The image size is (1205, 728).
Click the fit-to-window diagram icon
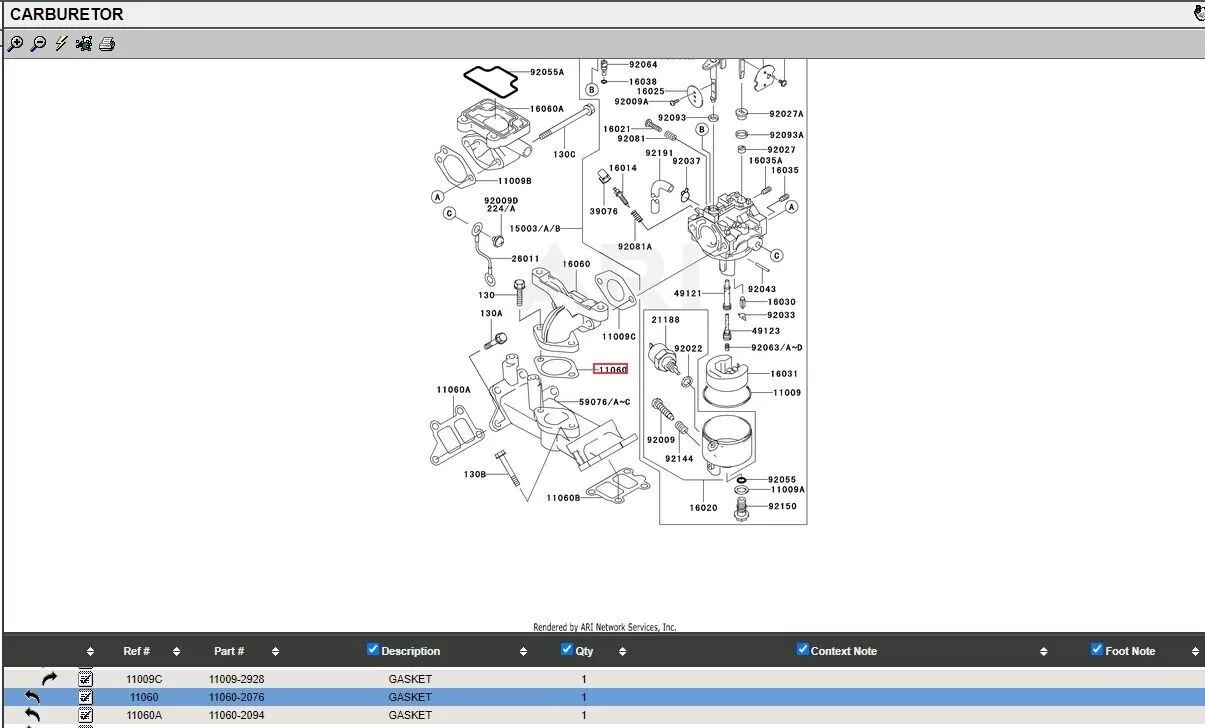[84, 44]
